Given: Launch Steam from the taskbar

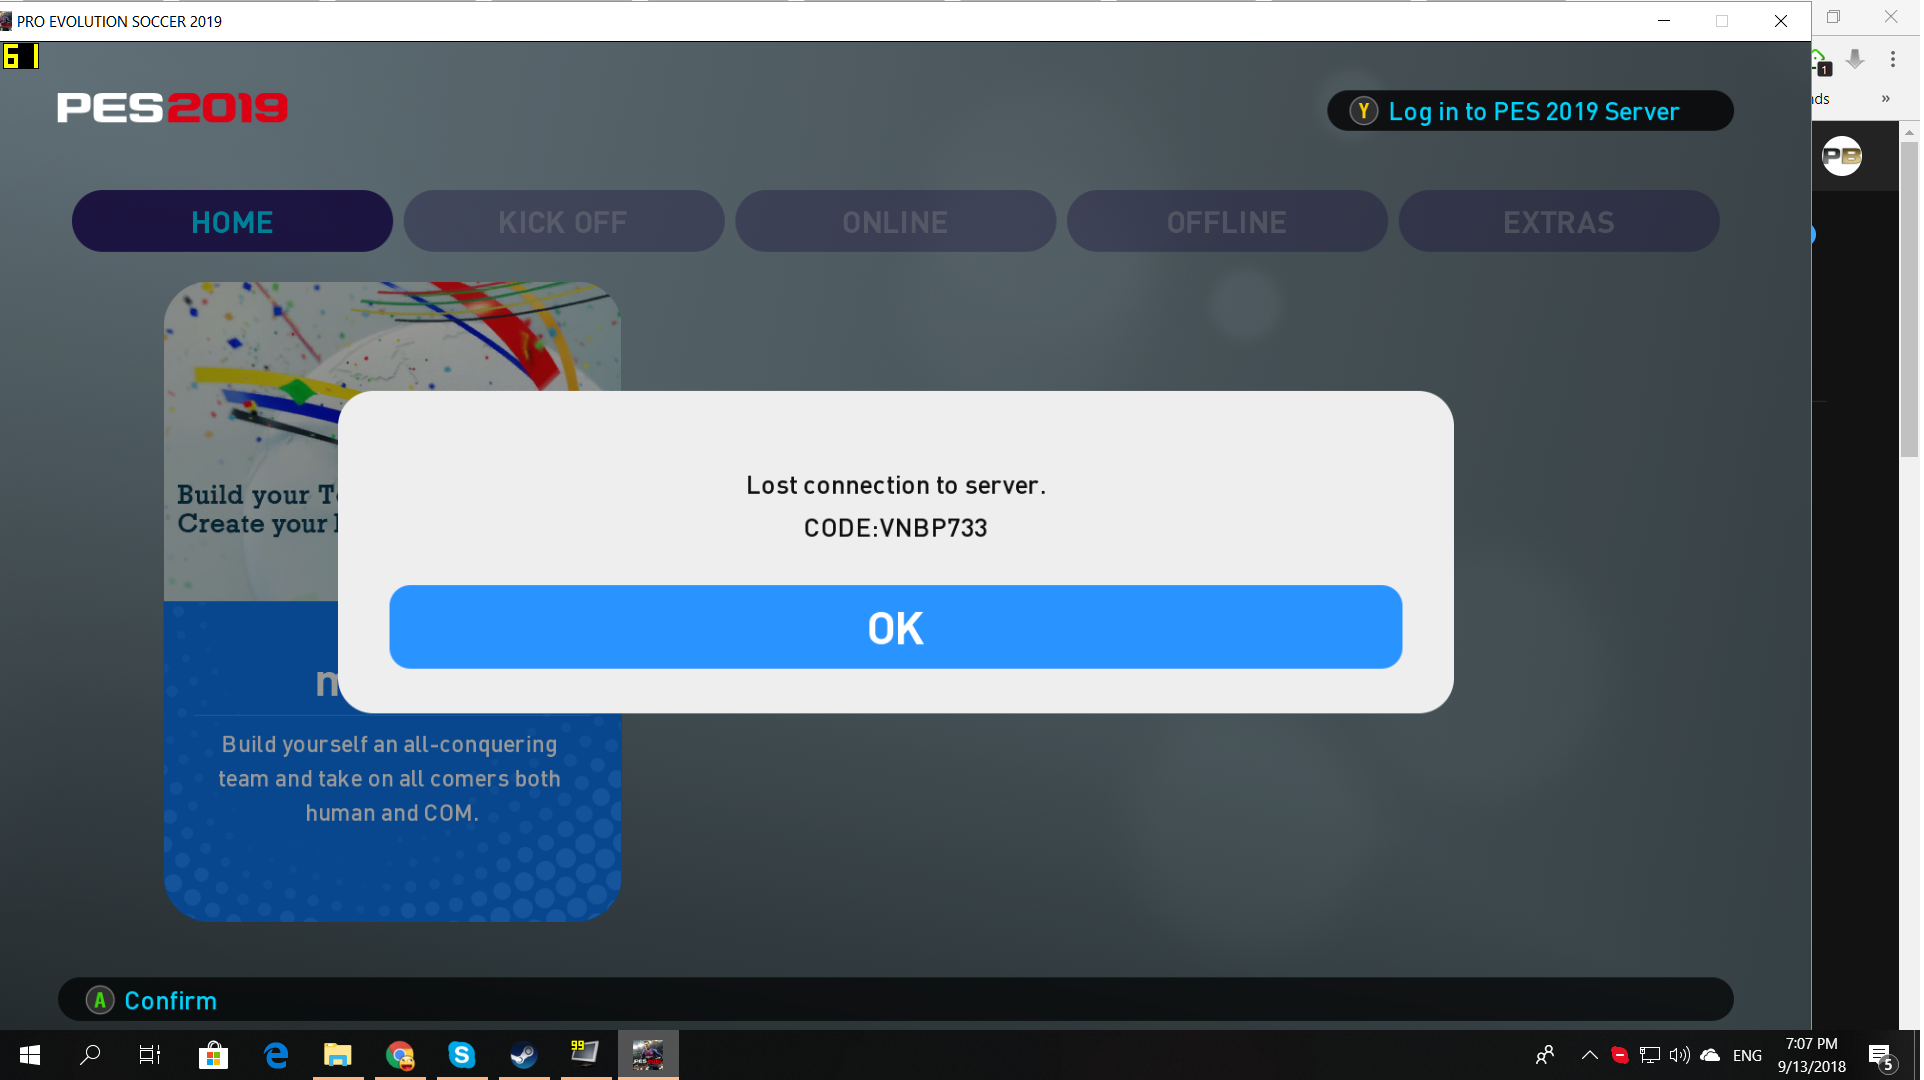Looking at the screenshot, I should pos(523,1055).
